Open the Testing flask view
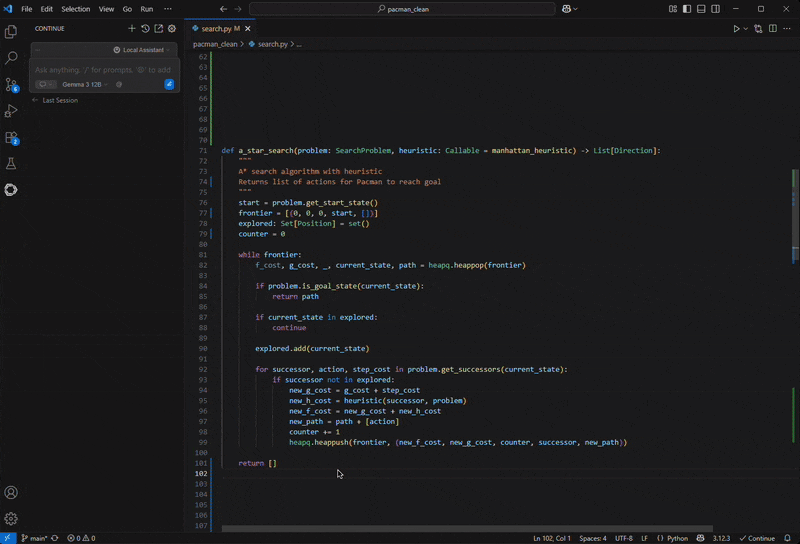 click(11, 164)
